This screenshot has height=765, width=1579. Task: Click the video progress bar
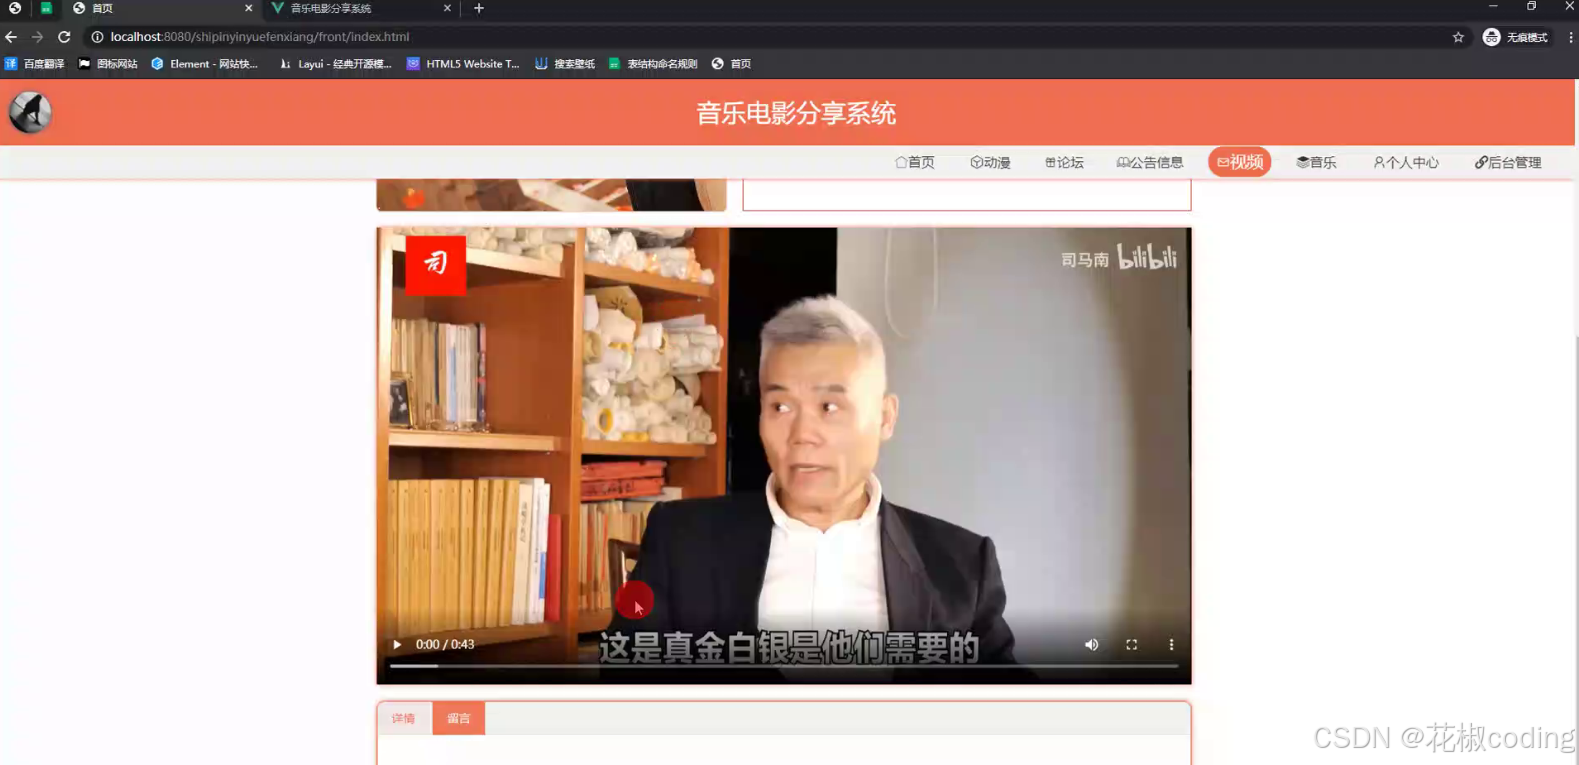point(784,666)
